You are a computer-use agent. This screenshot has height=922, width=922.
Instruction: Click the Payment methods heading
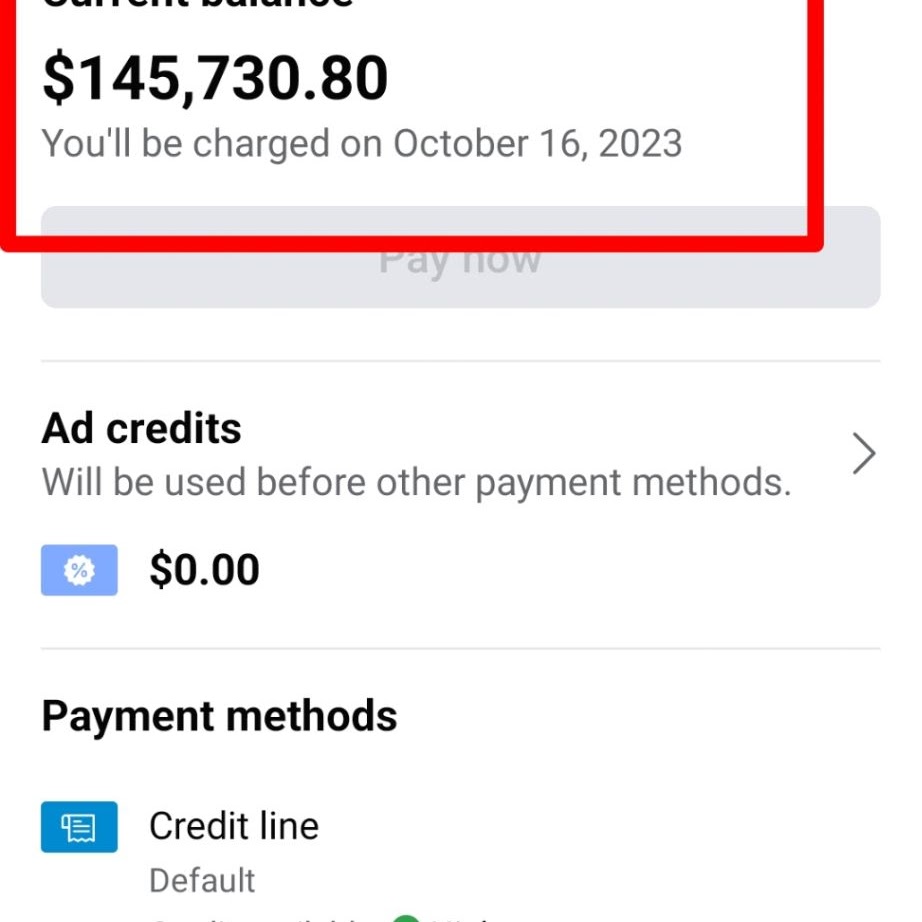pyautogui.click(x=219, y=716)
